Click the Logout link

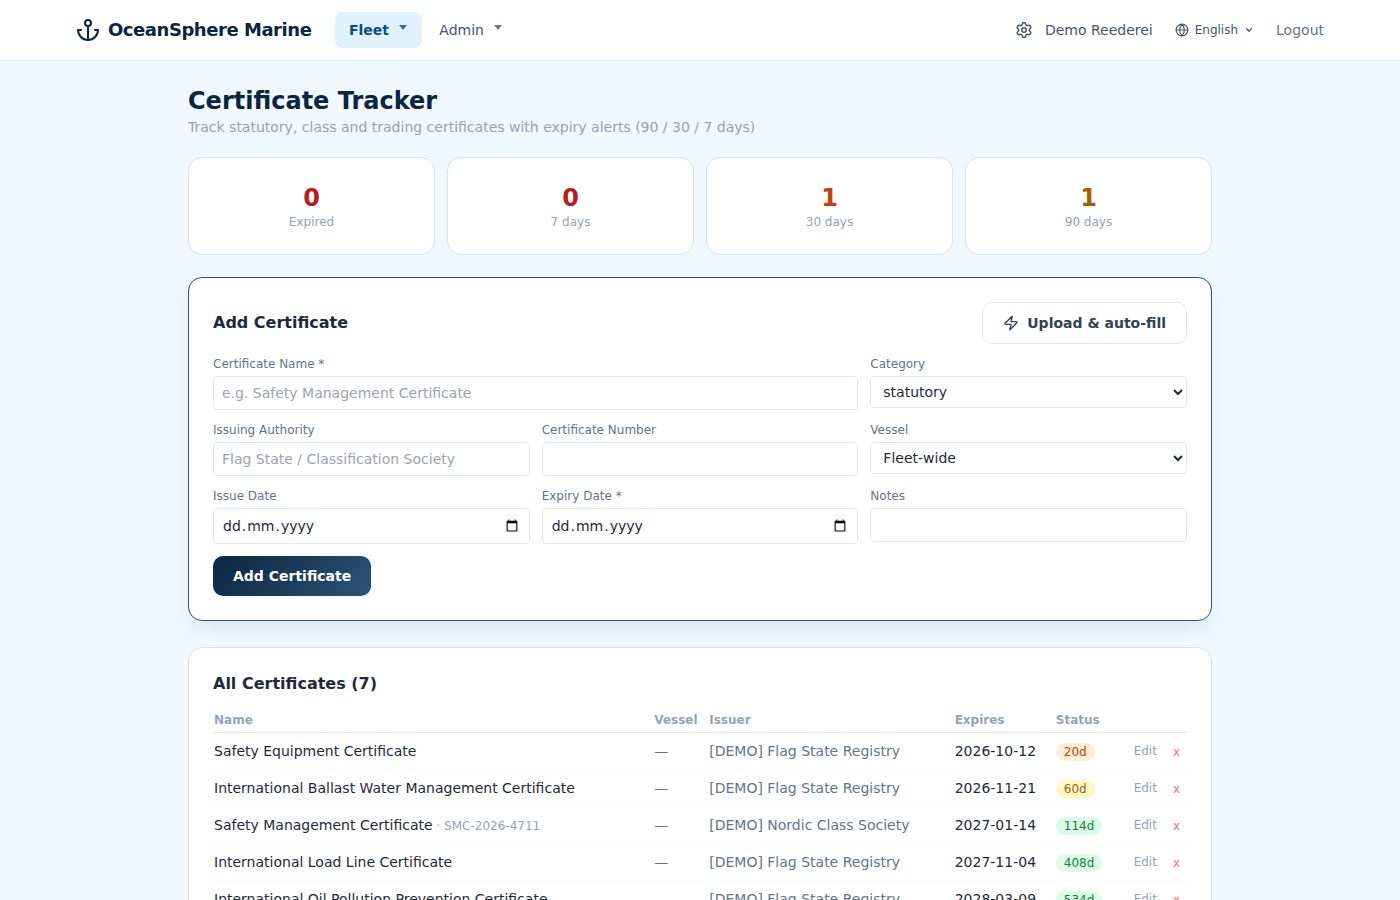click(x=1299, y=30)
